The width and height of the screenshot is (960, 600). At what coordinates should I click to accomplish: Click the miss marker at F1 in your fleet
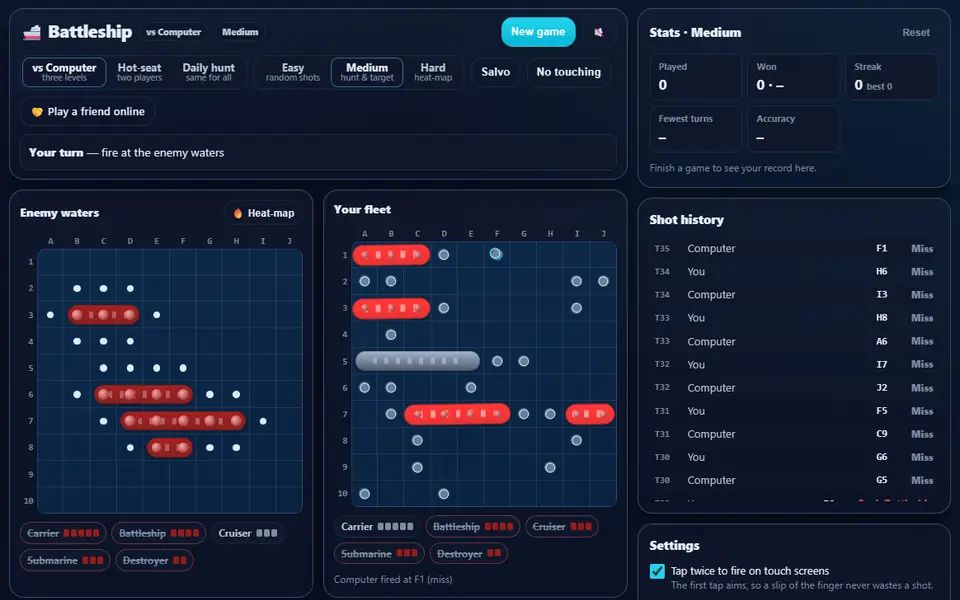click(496, 253)
